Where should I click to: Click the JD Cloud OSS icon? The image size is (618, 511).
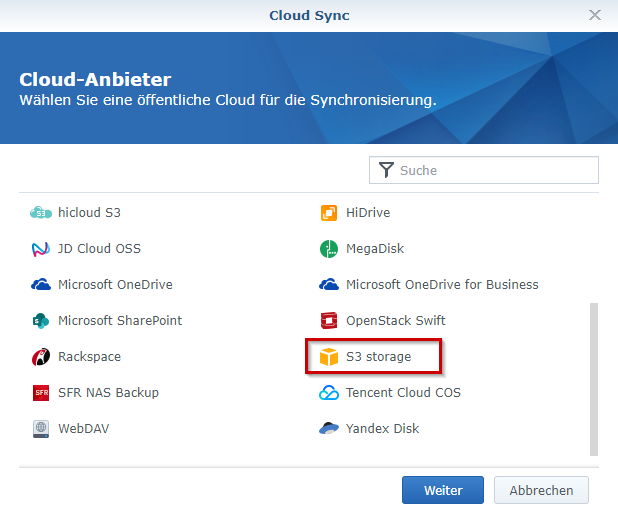pyautogui.click(x=41, y=248)
